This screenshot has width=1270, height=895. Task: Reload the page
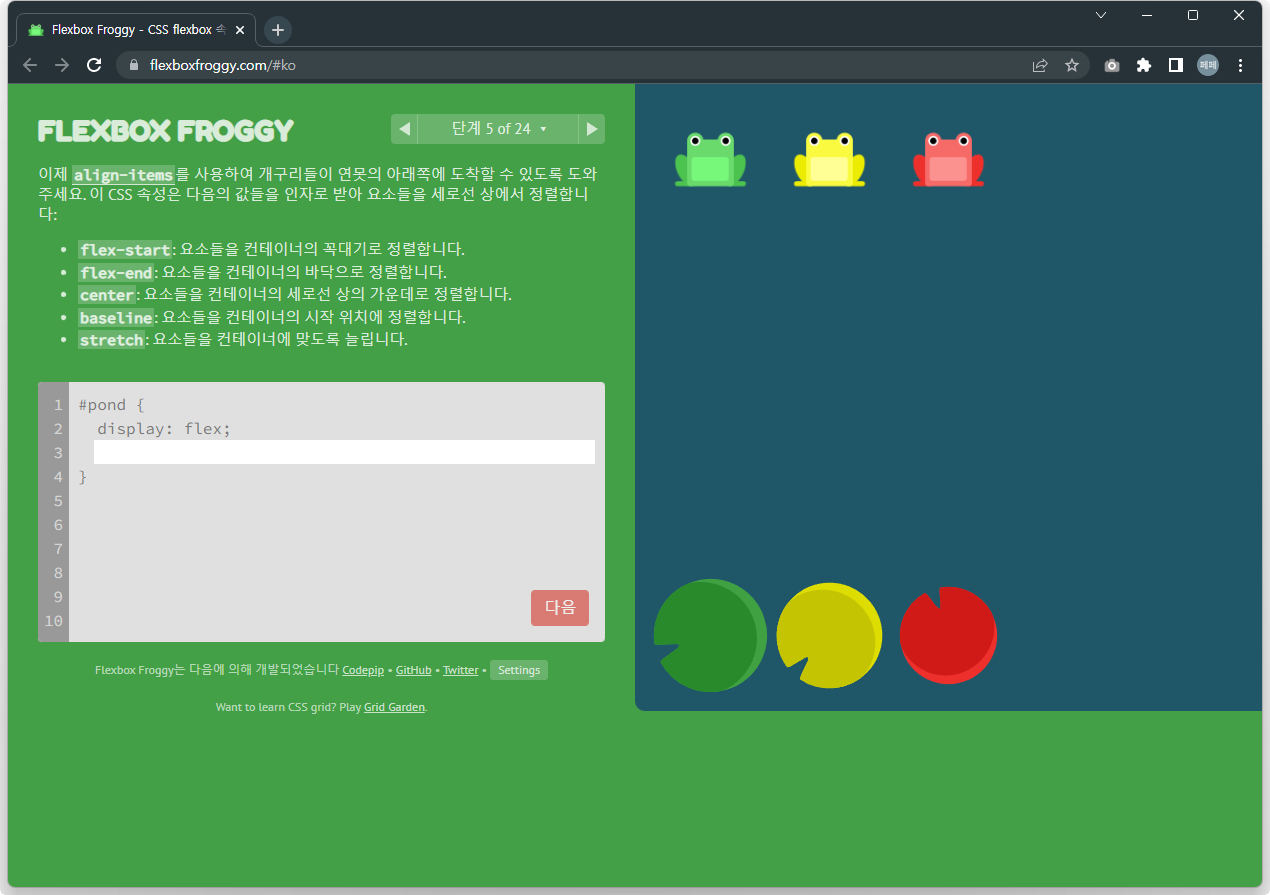pos(94,65)
